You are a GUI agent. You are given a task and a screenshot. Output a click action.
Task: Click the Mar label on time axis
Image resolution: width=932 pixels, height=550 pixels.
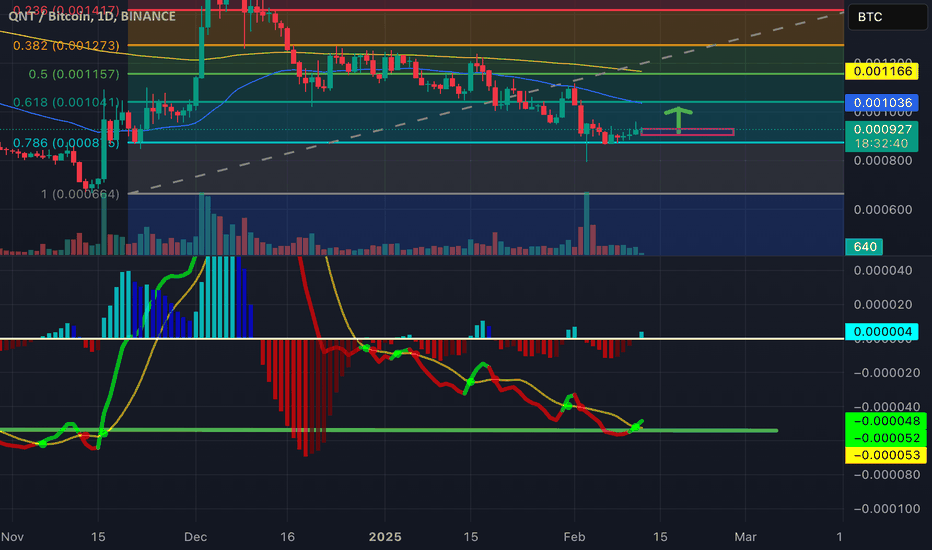745,537
